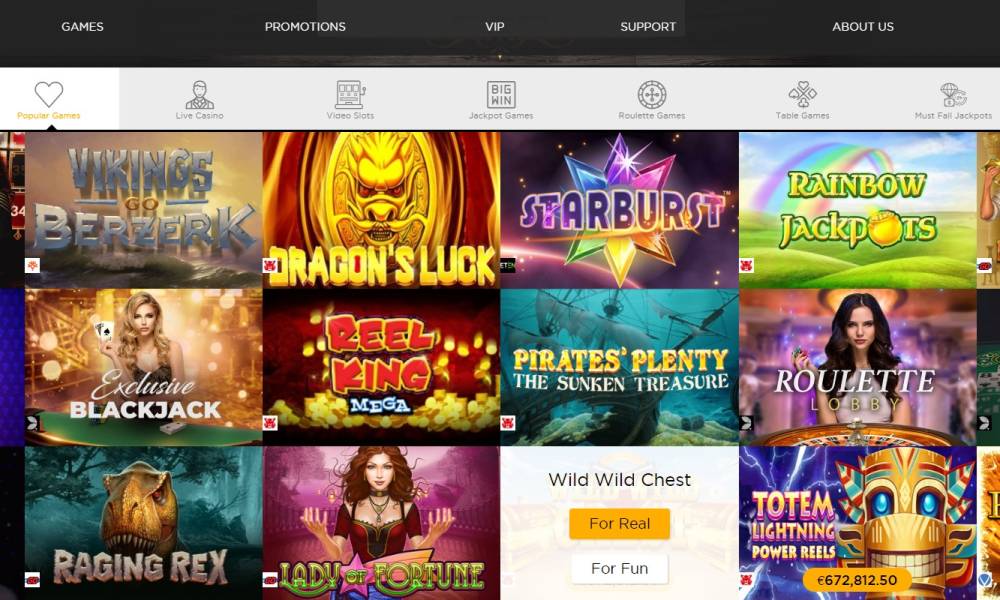1000x600 pixels.
Task: Play Wild Wild Chest For Real
Action: coord(619,523)
